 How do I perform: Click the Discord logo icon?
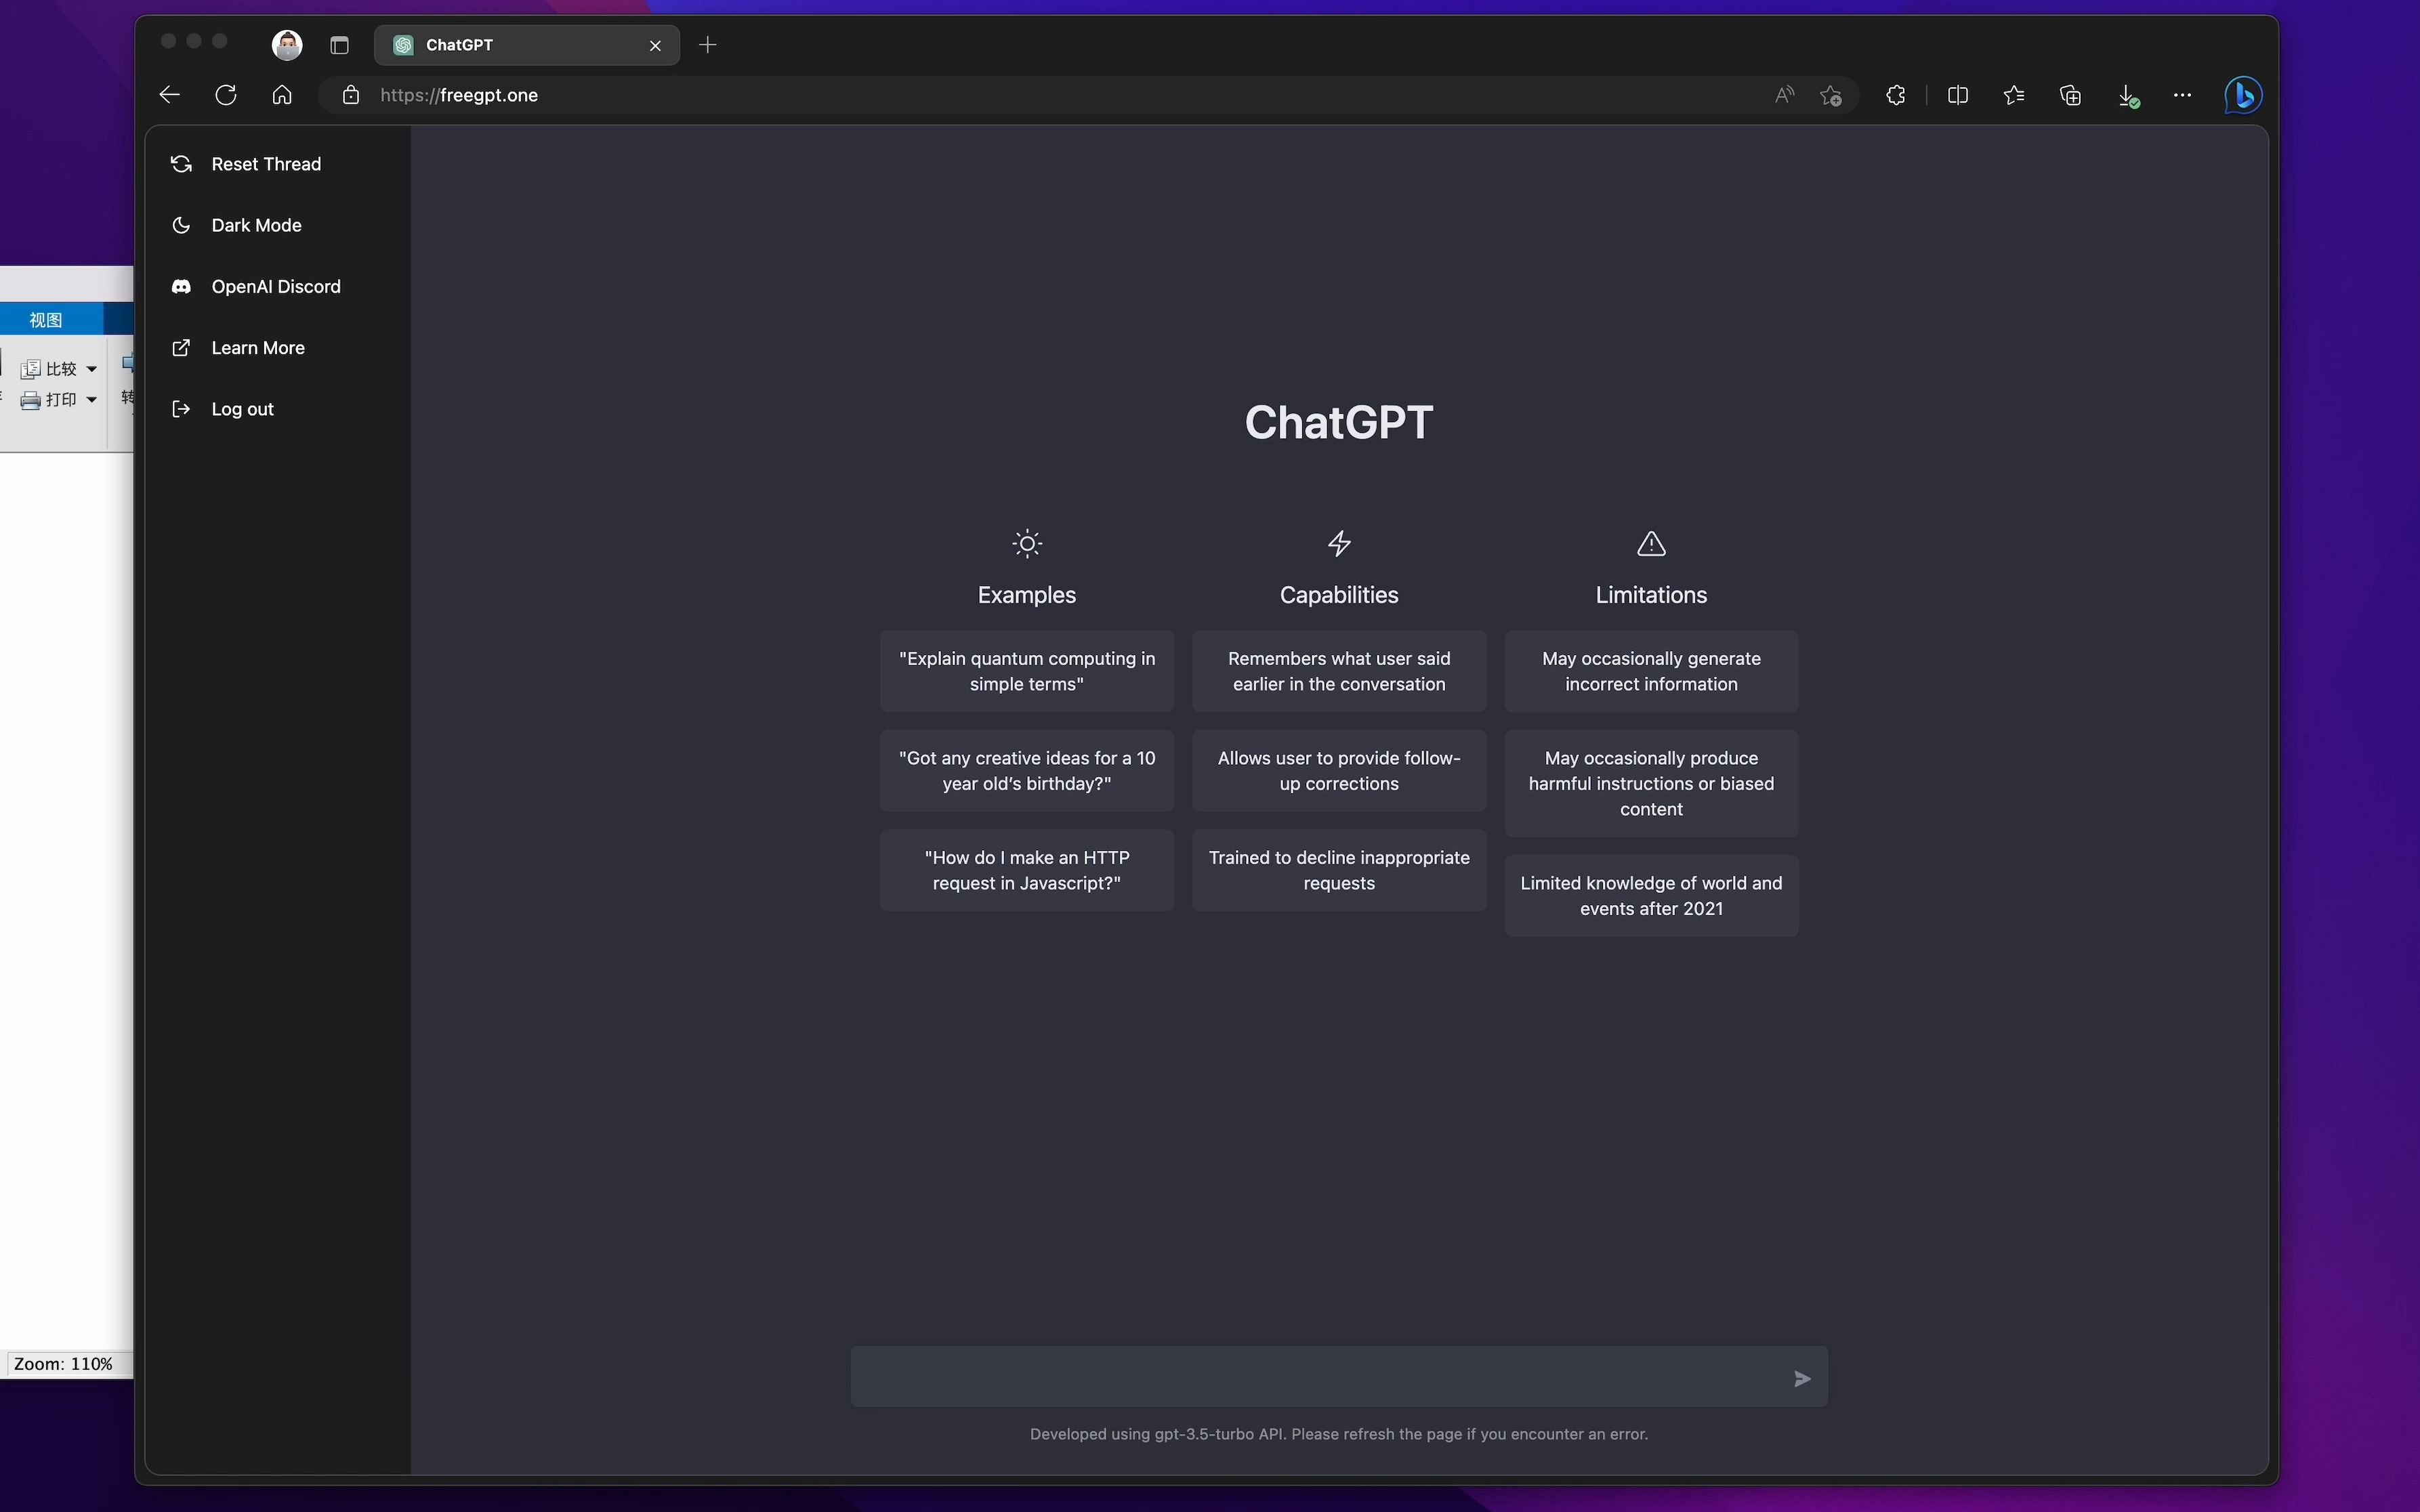(181, 286)
